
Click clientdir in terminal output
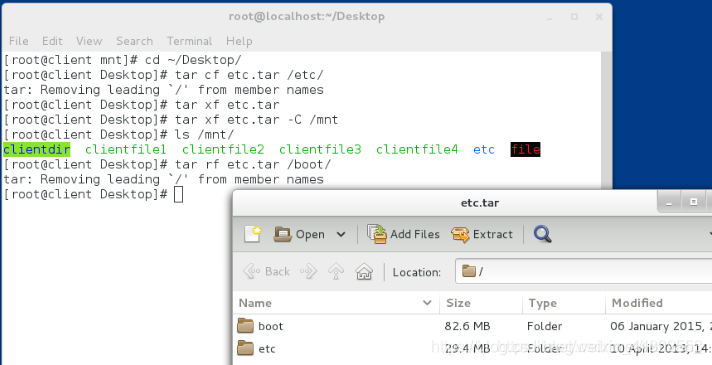pos(36,149)
